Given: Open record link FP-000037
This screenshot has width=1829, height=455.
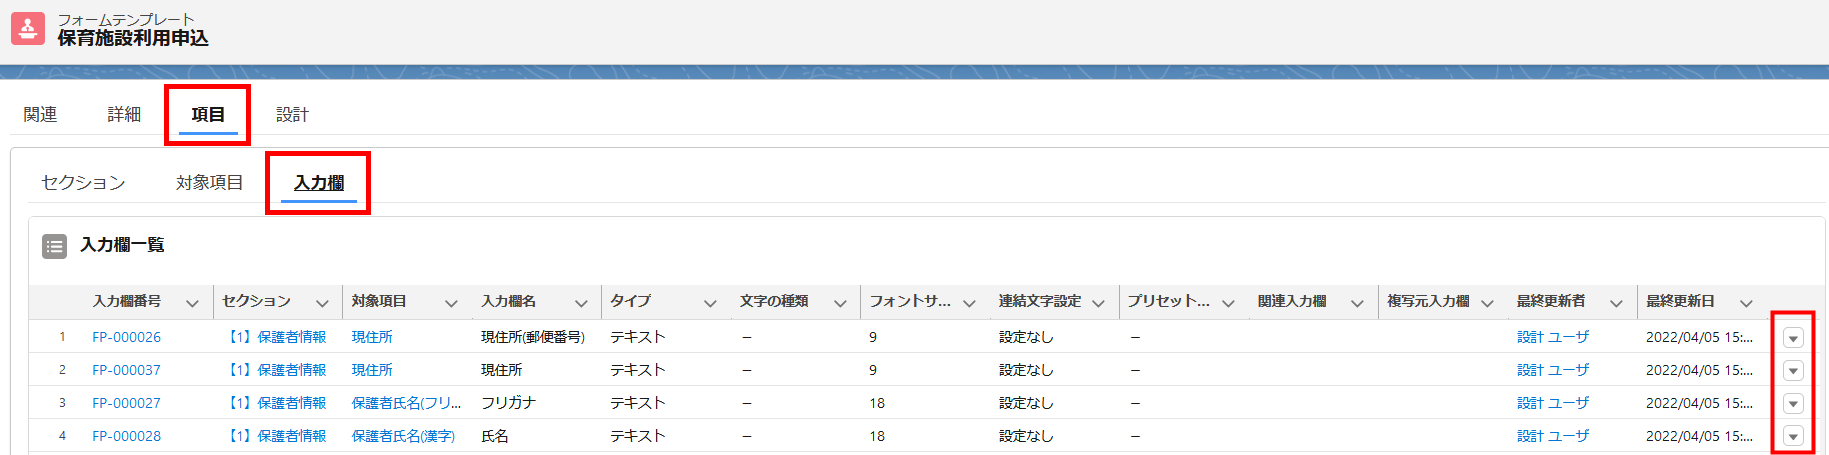Looking at the screenshot, I should point(126,370).
